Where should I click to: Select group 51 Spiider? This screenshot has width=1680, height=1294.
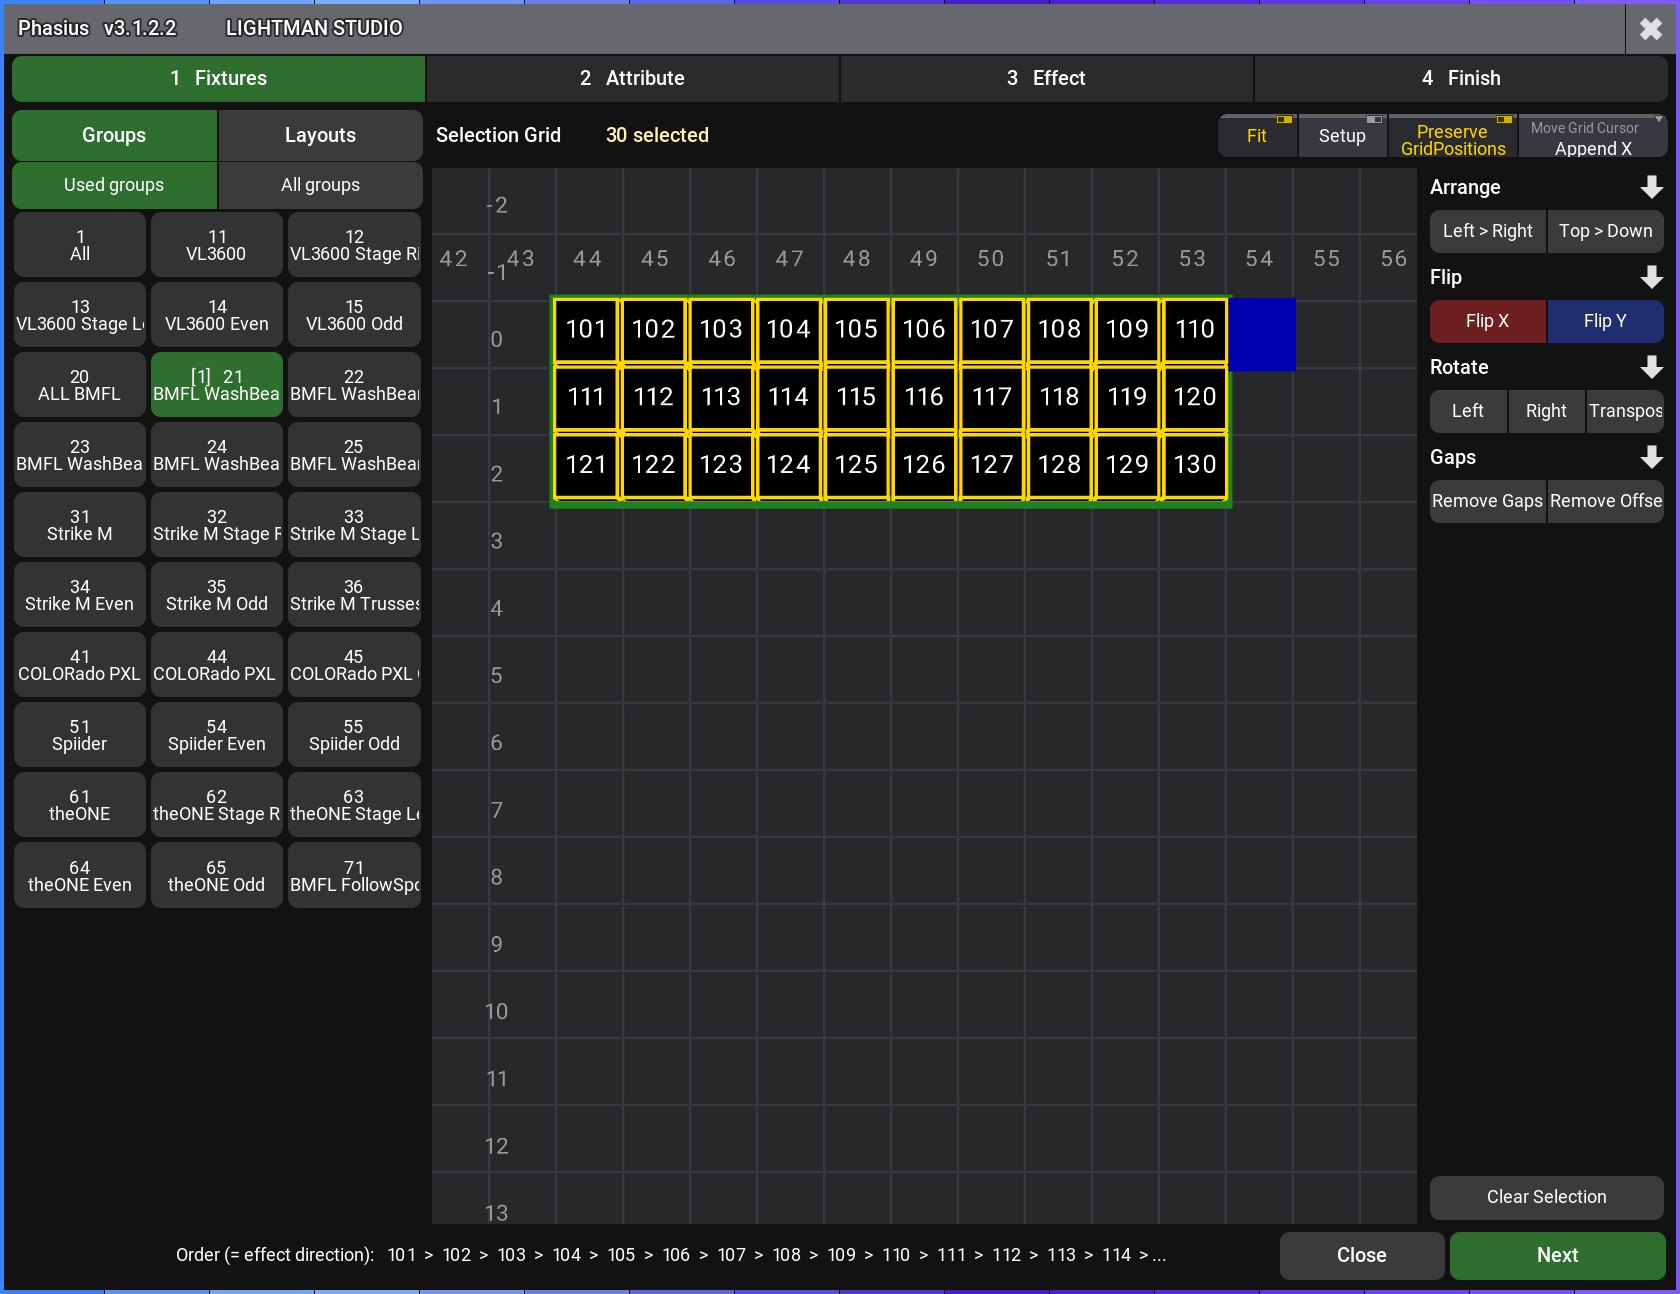pos(80,735)
